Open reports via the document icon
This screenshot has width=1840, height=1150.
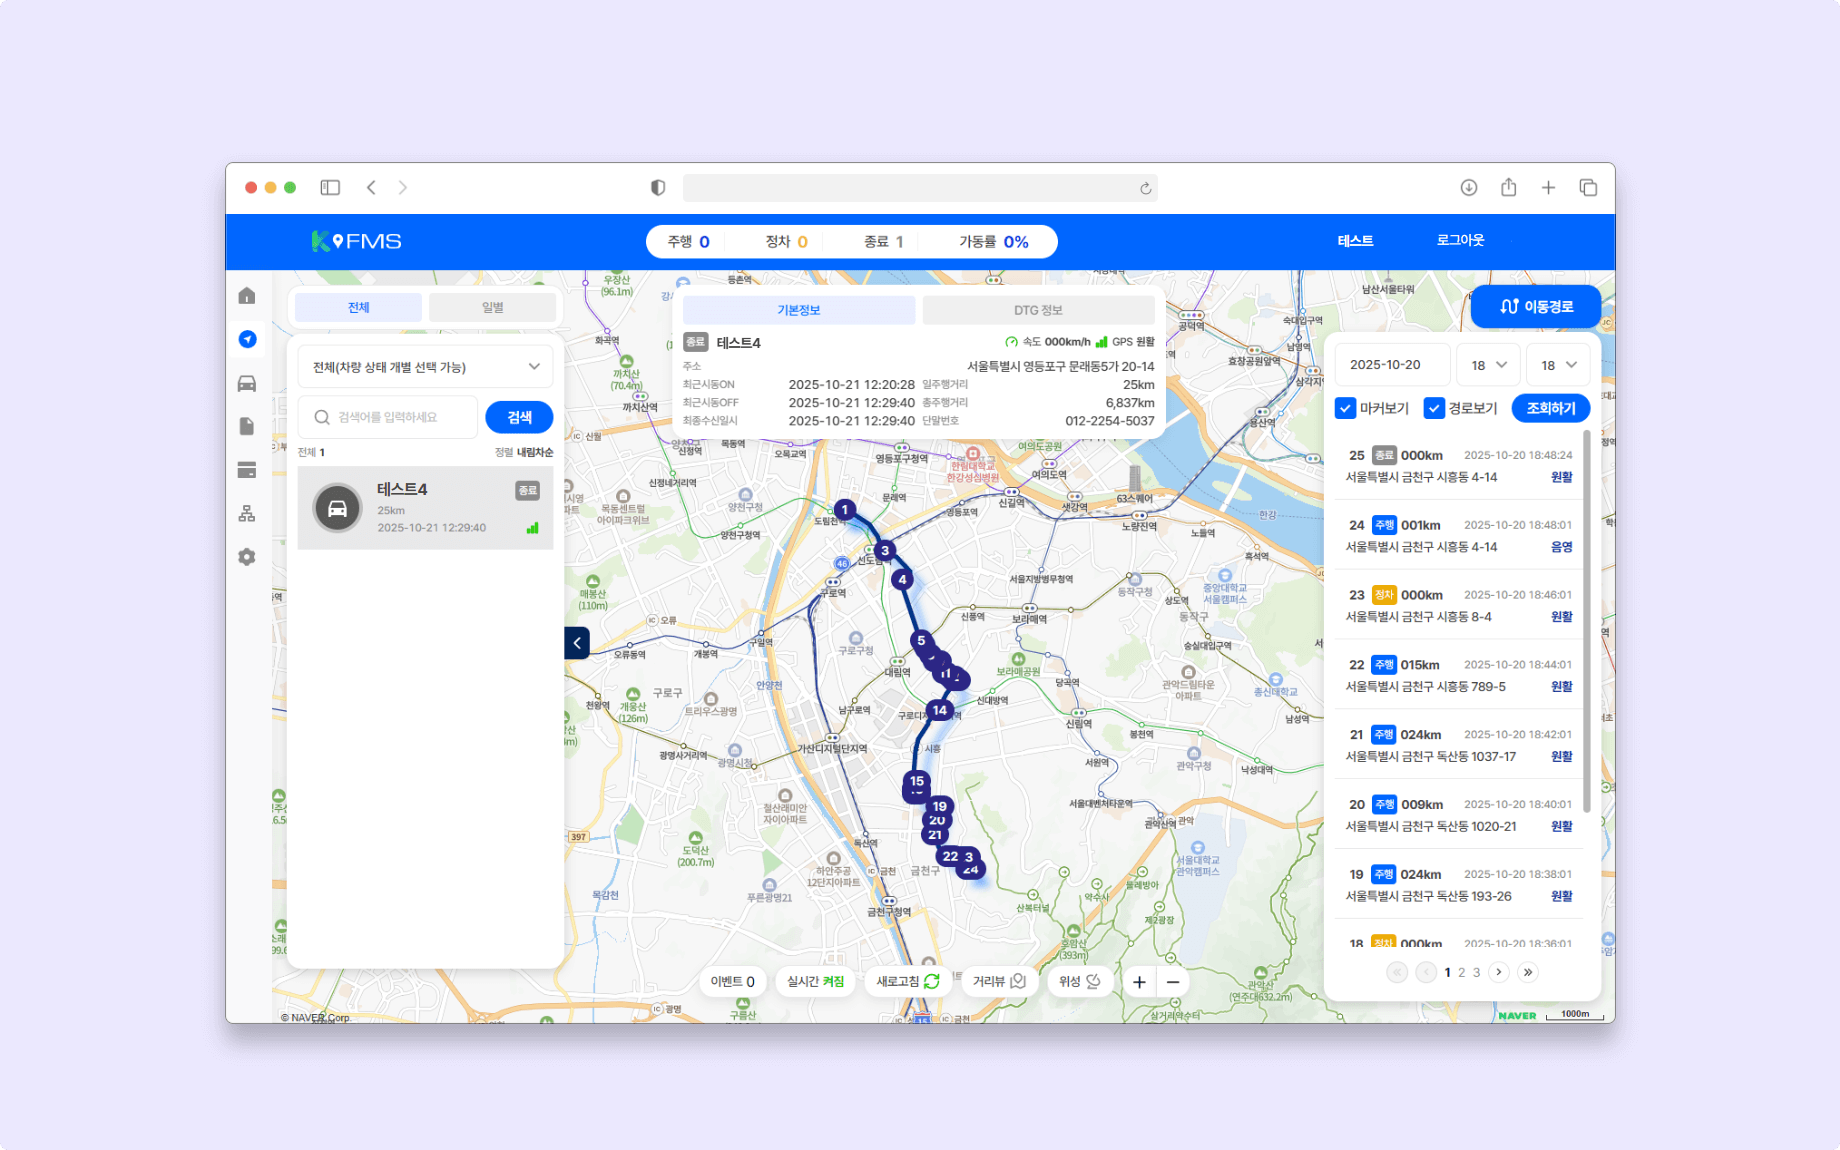click(247, 426)
